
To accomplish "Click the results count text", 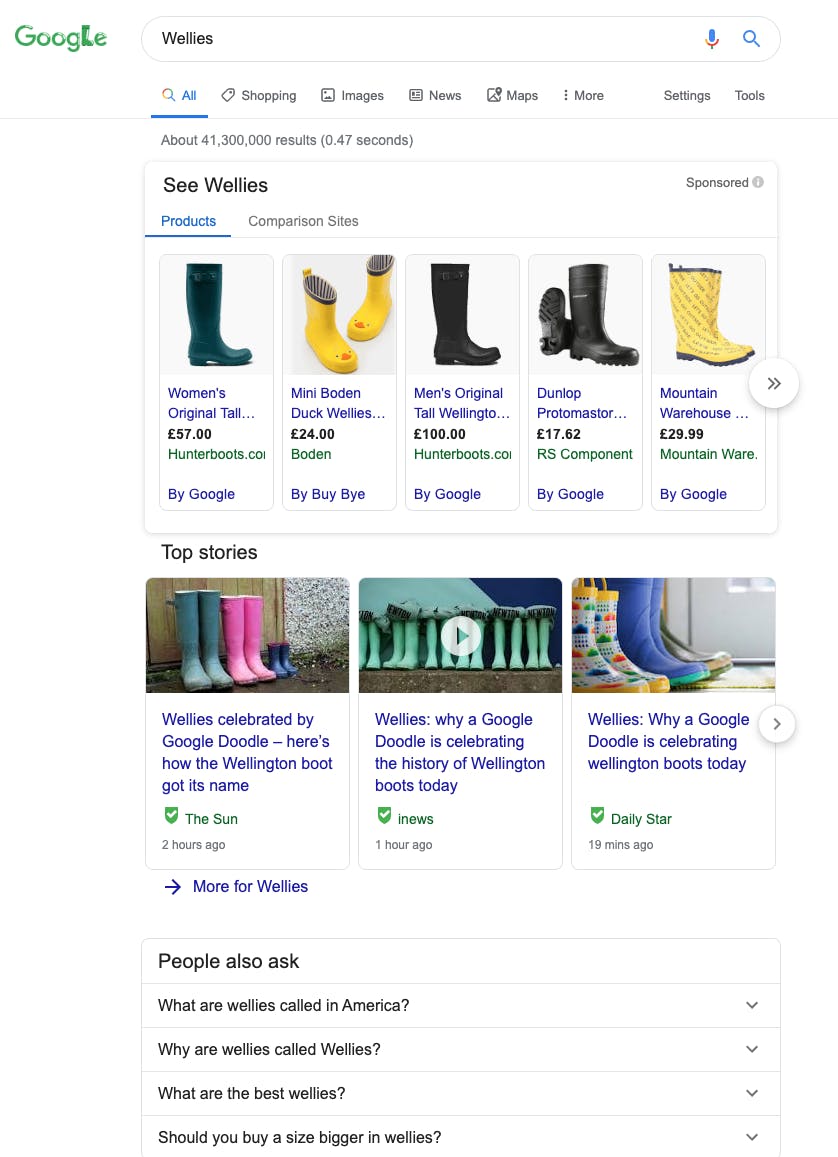I will tap(287, 139).
